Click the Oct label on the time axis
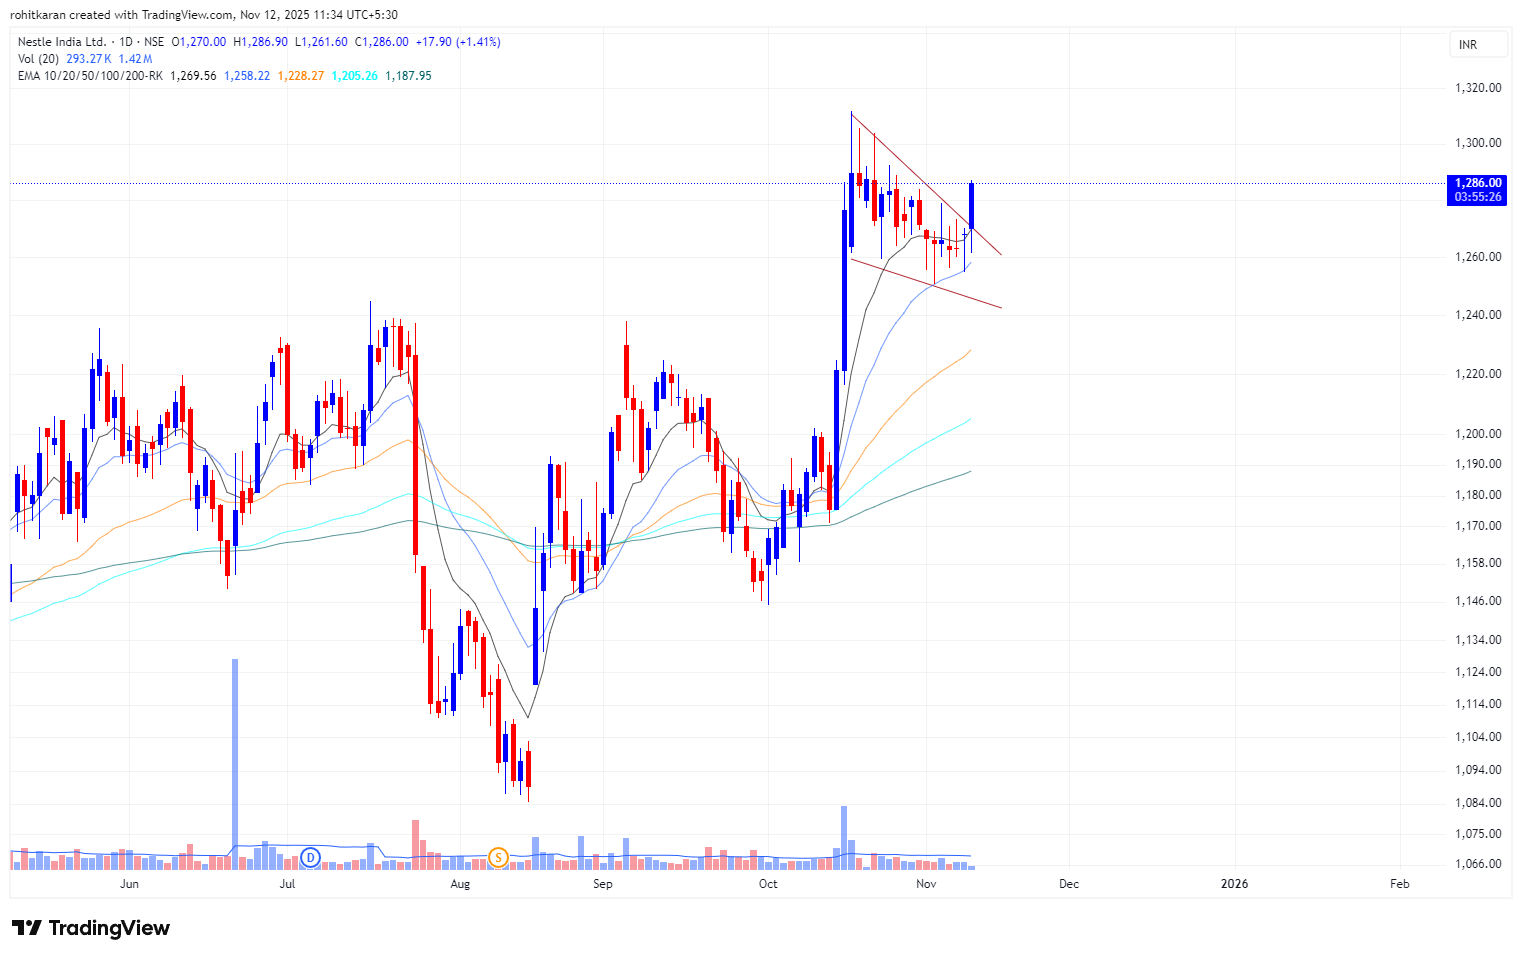This screenshot has height=958, width=1522. tap(768, 884)
